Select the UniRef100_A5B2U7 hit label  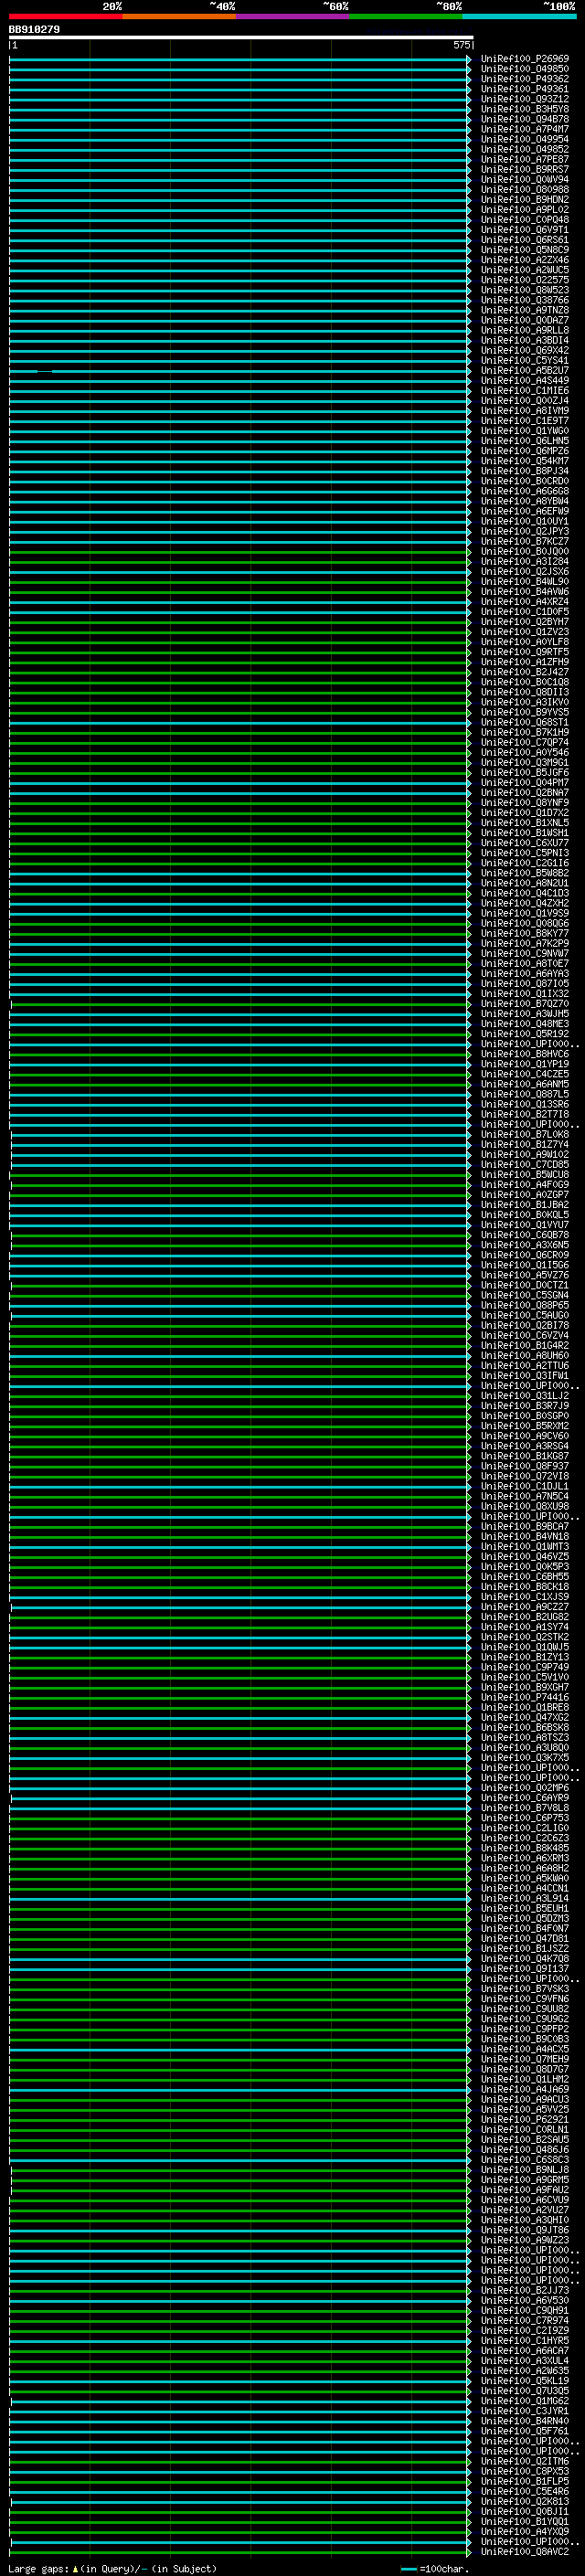(x=524, y=371)
